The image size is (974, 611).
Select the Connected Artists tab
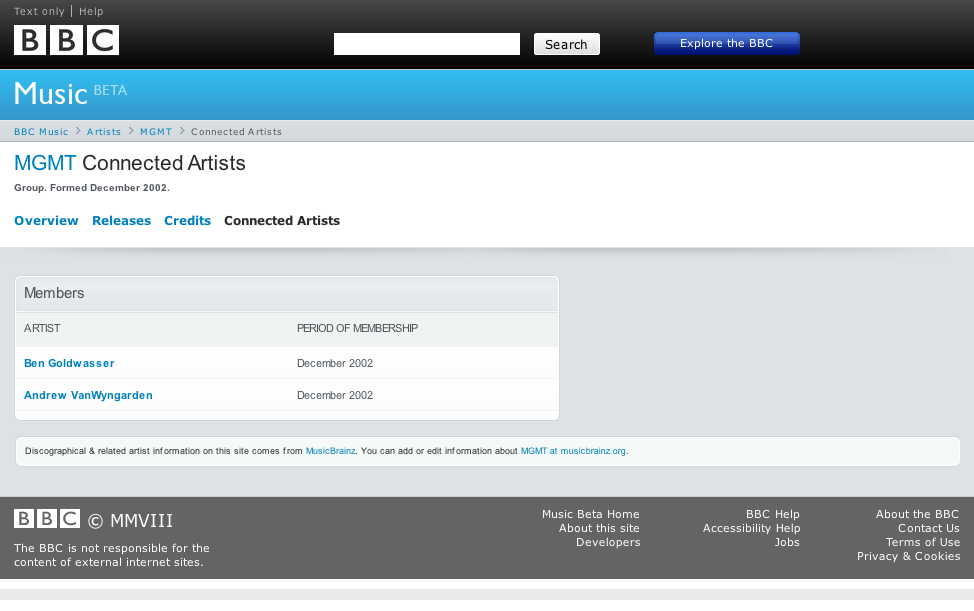coord(282,220)
